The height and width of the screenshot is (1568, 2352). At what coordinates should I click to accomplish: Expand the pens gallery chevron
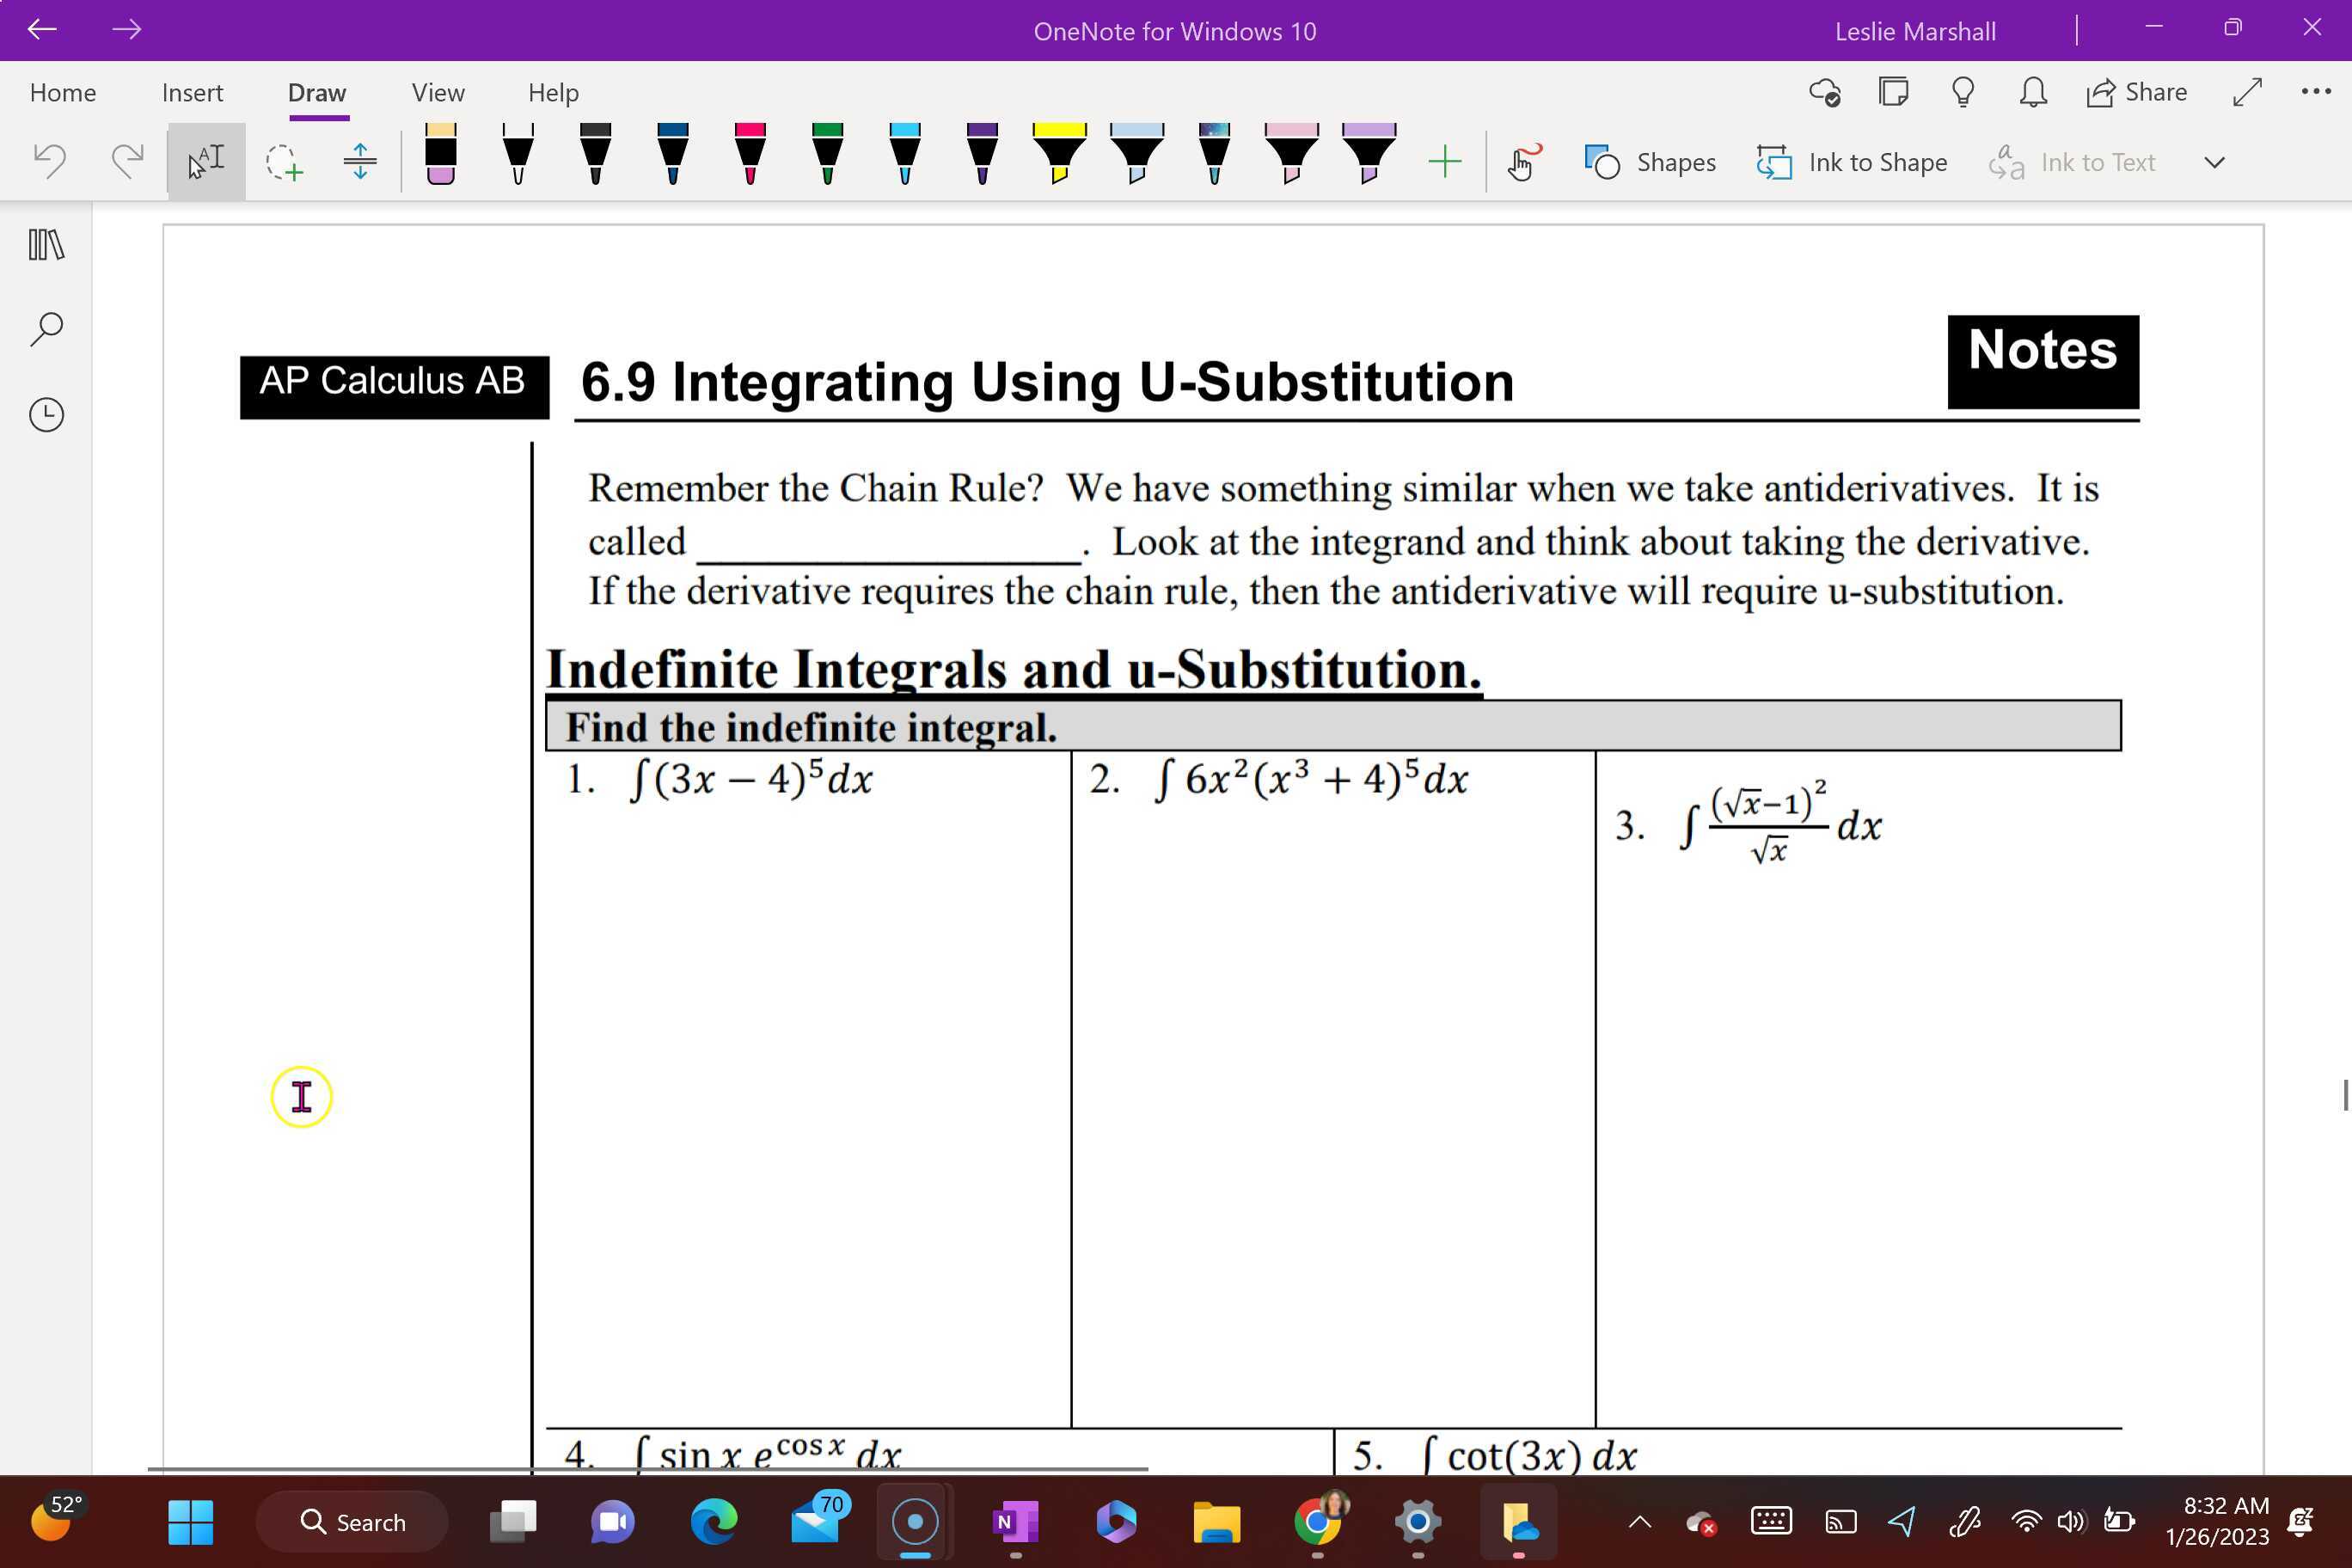pyautogui.click(x=2214, y=161)
